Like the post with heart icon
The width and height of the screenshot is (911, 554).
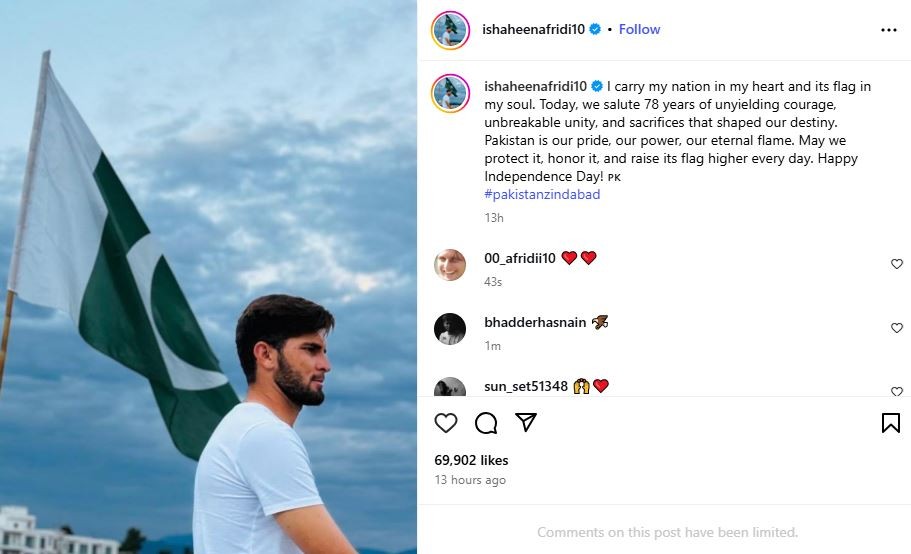(446, 423)
